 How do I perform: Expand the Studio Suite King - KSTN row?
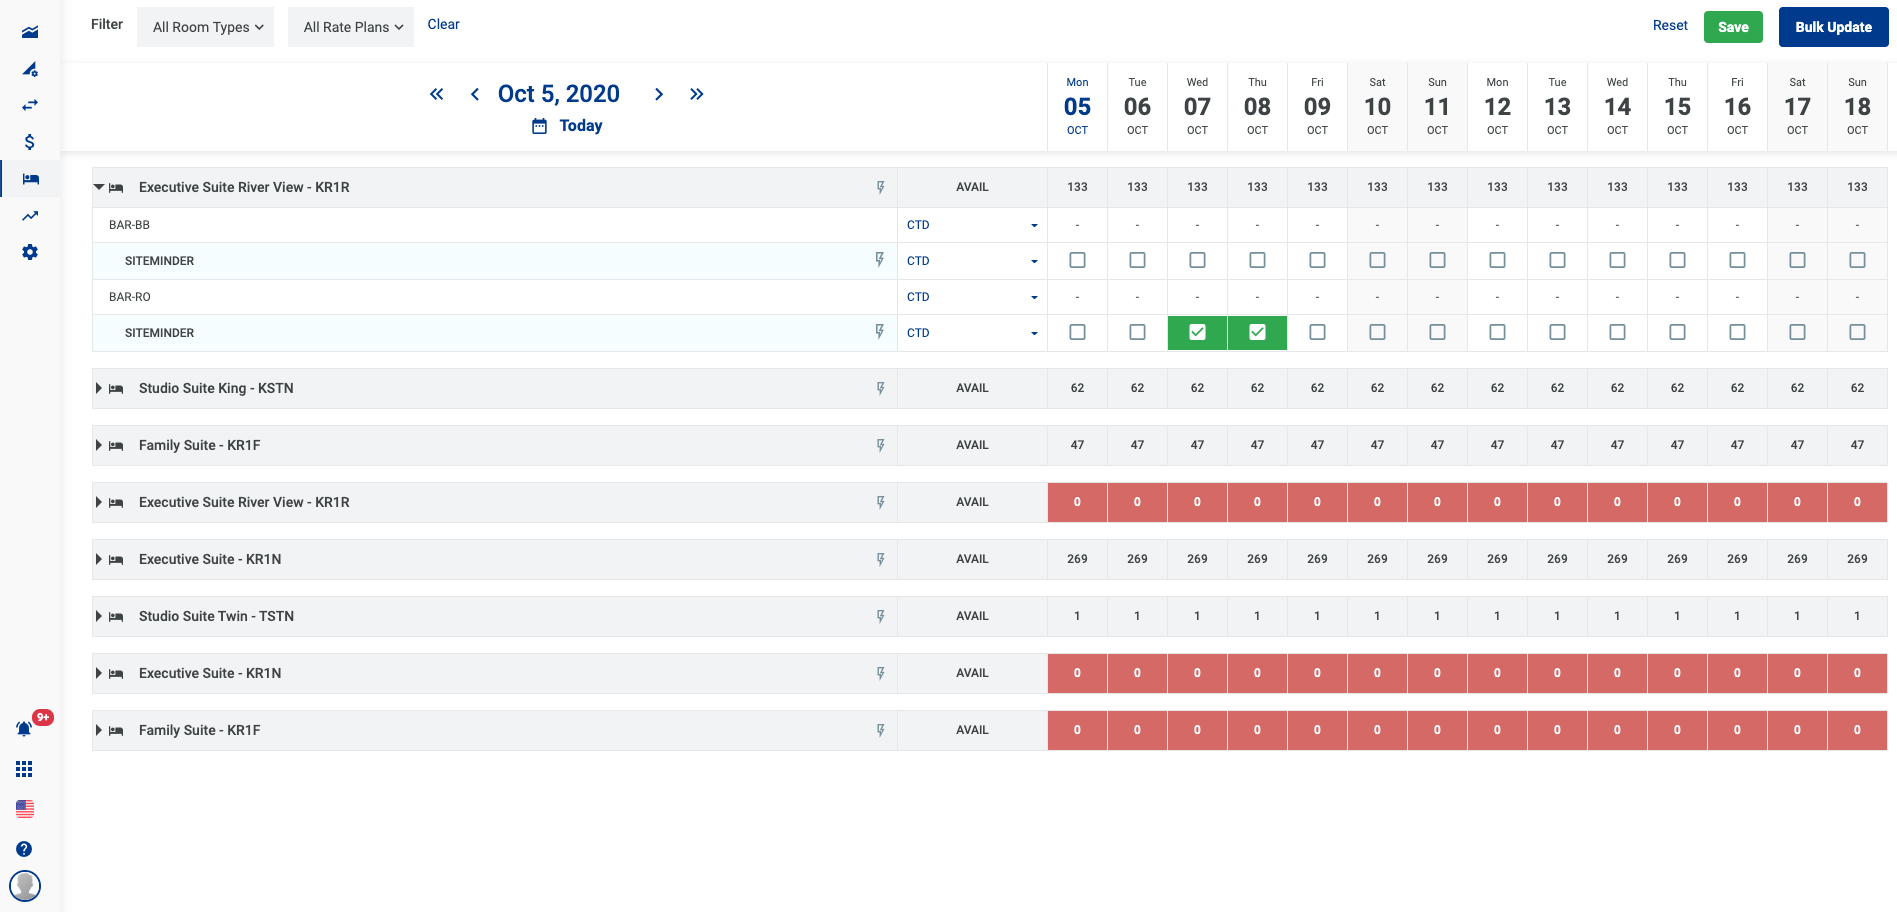coord(99,388)
